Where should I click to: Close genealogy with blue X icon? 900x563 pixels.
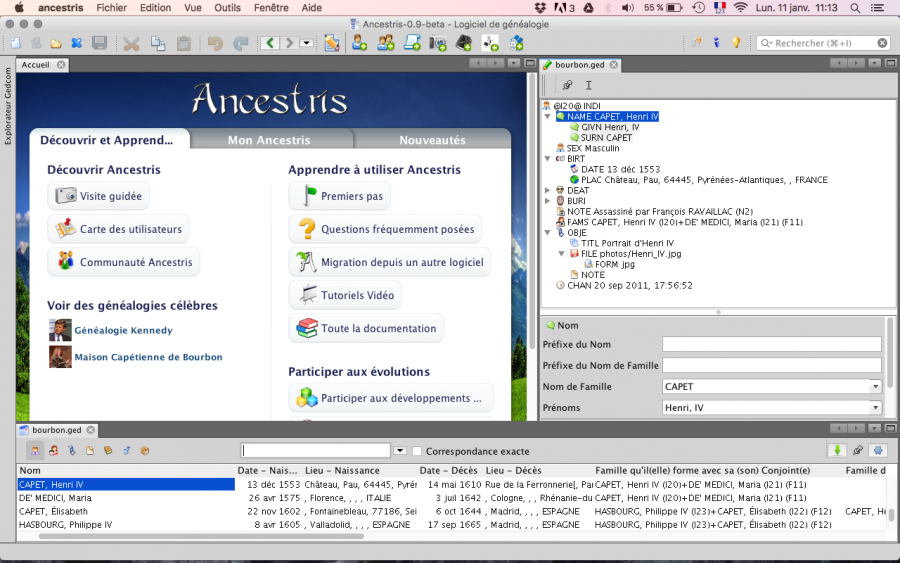tap(76, 43)
